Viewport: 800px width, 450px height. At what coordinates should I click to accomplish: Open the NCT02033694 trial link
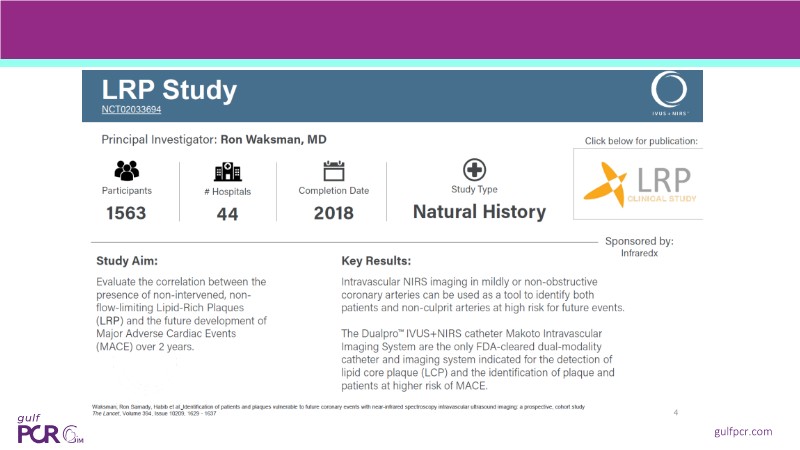pos(130,108)
